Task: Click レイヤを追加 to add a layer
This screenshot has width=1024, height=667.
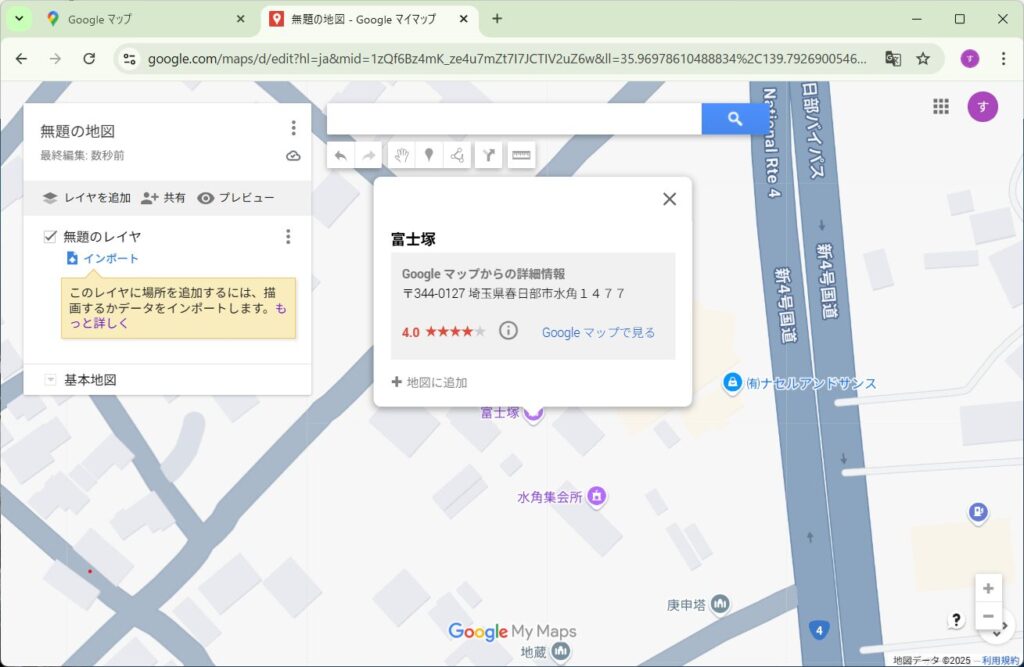Action: [87, 198]
